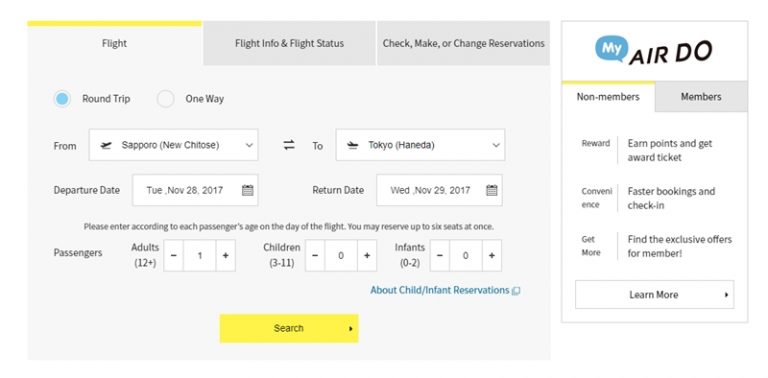This screenshot has width=768, height=378.
Task: Click the Learn More button
Action: pyautogui.click(x=654, y=295)
